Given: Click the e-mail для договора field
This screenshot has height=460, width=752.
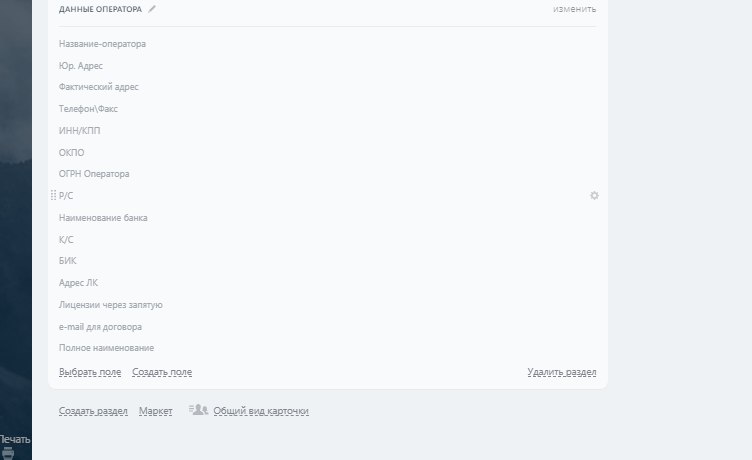Looking at the screenshot, I should (100, 327).
